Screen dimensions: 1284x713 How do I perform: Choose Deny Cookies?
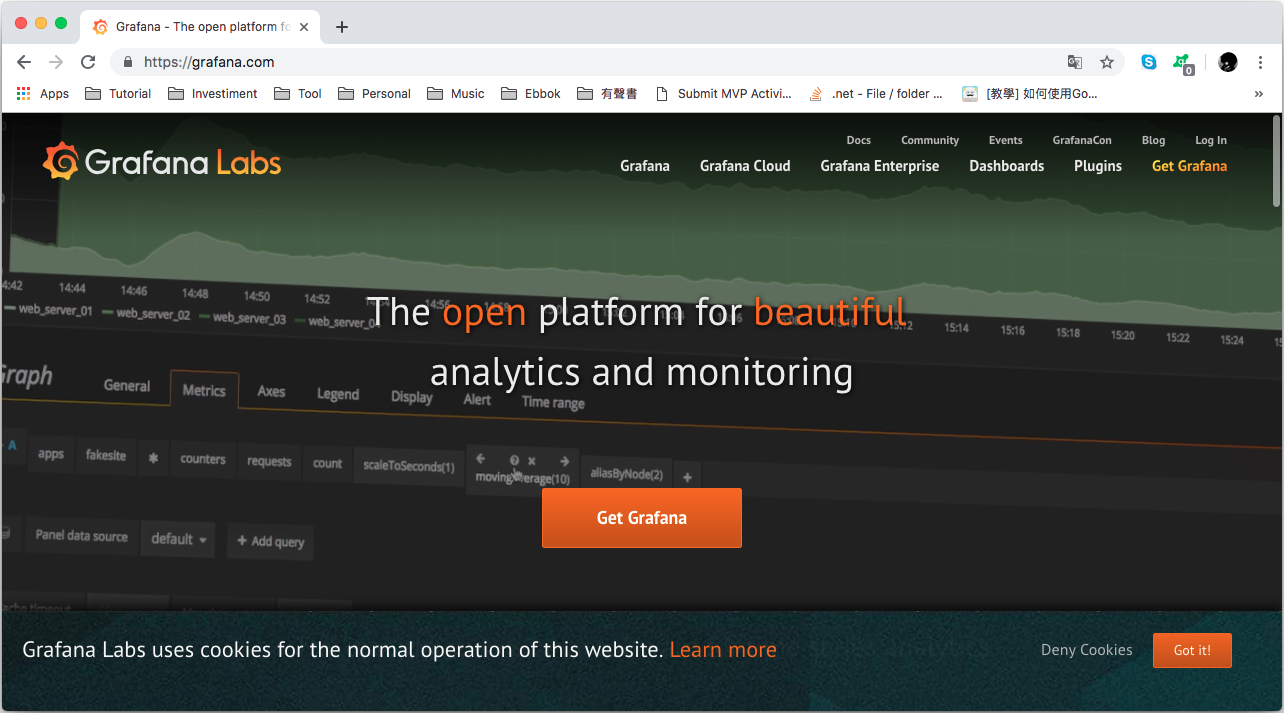coord(1087,650)
